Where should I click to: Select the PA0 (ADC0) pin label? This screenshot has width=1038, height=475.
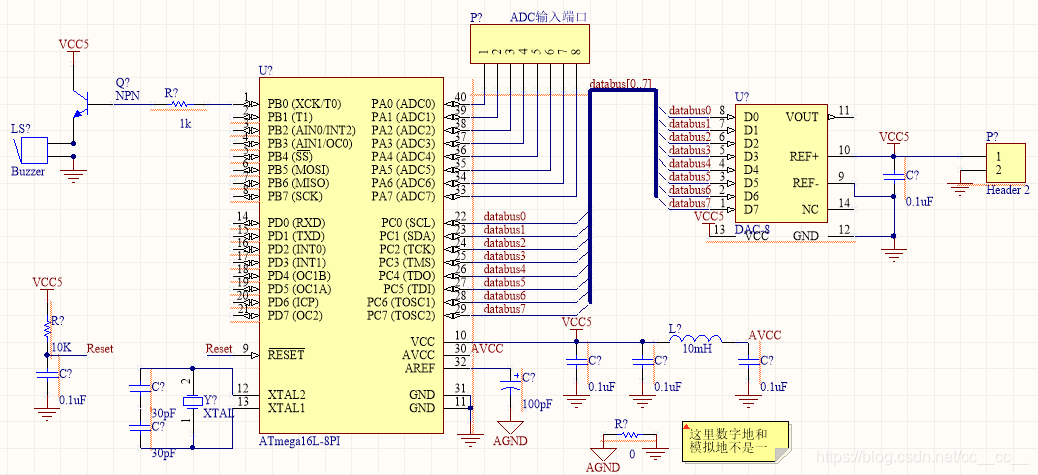(x=402, y=103)
